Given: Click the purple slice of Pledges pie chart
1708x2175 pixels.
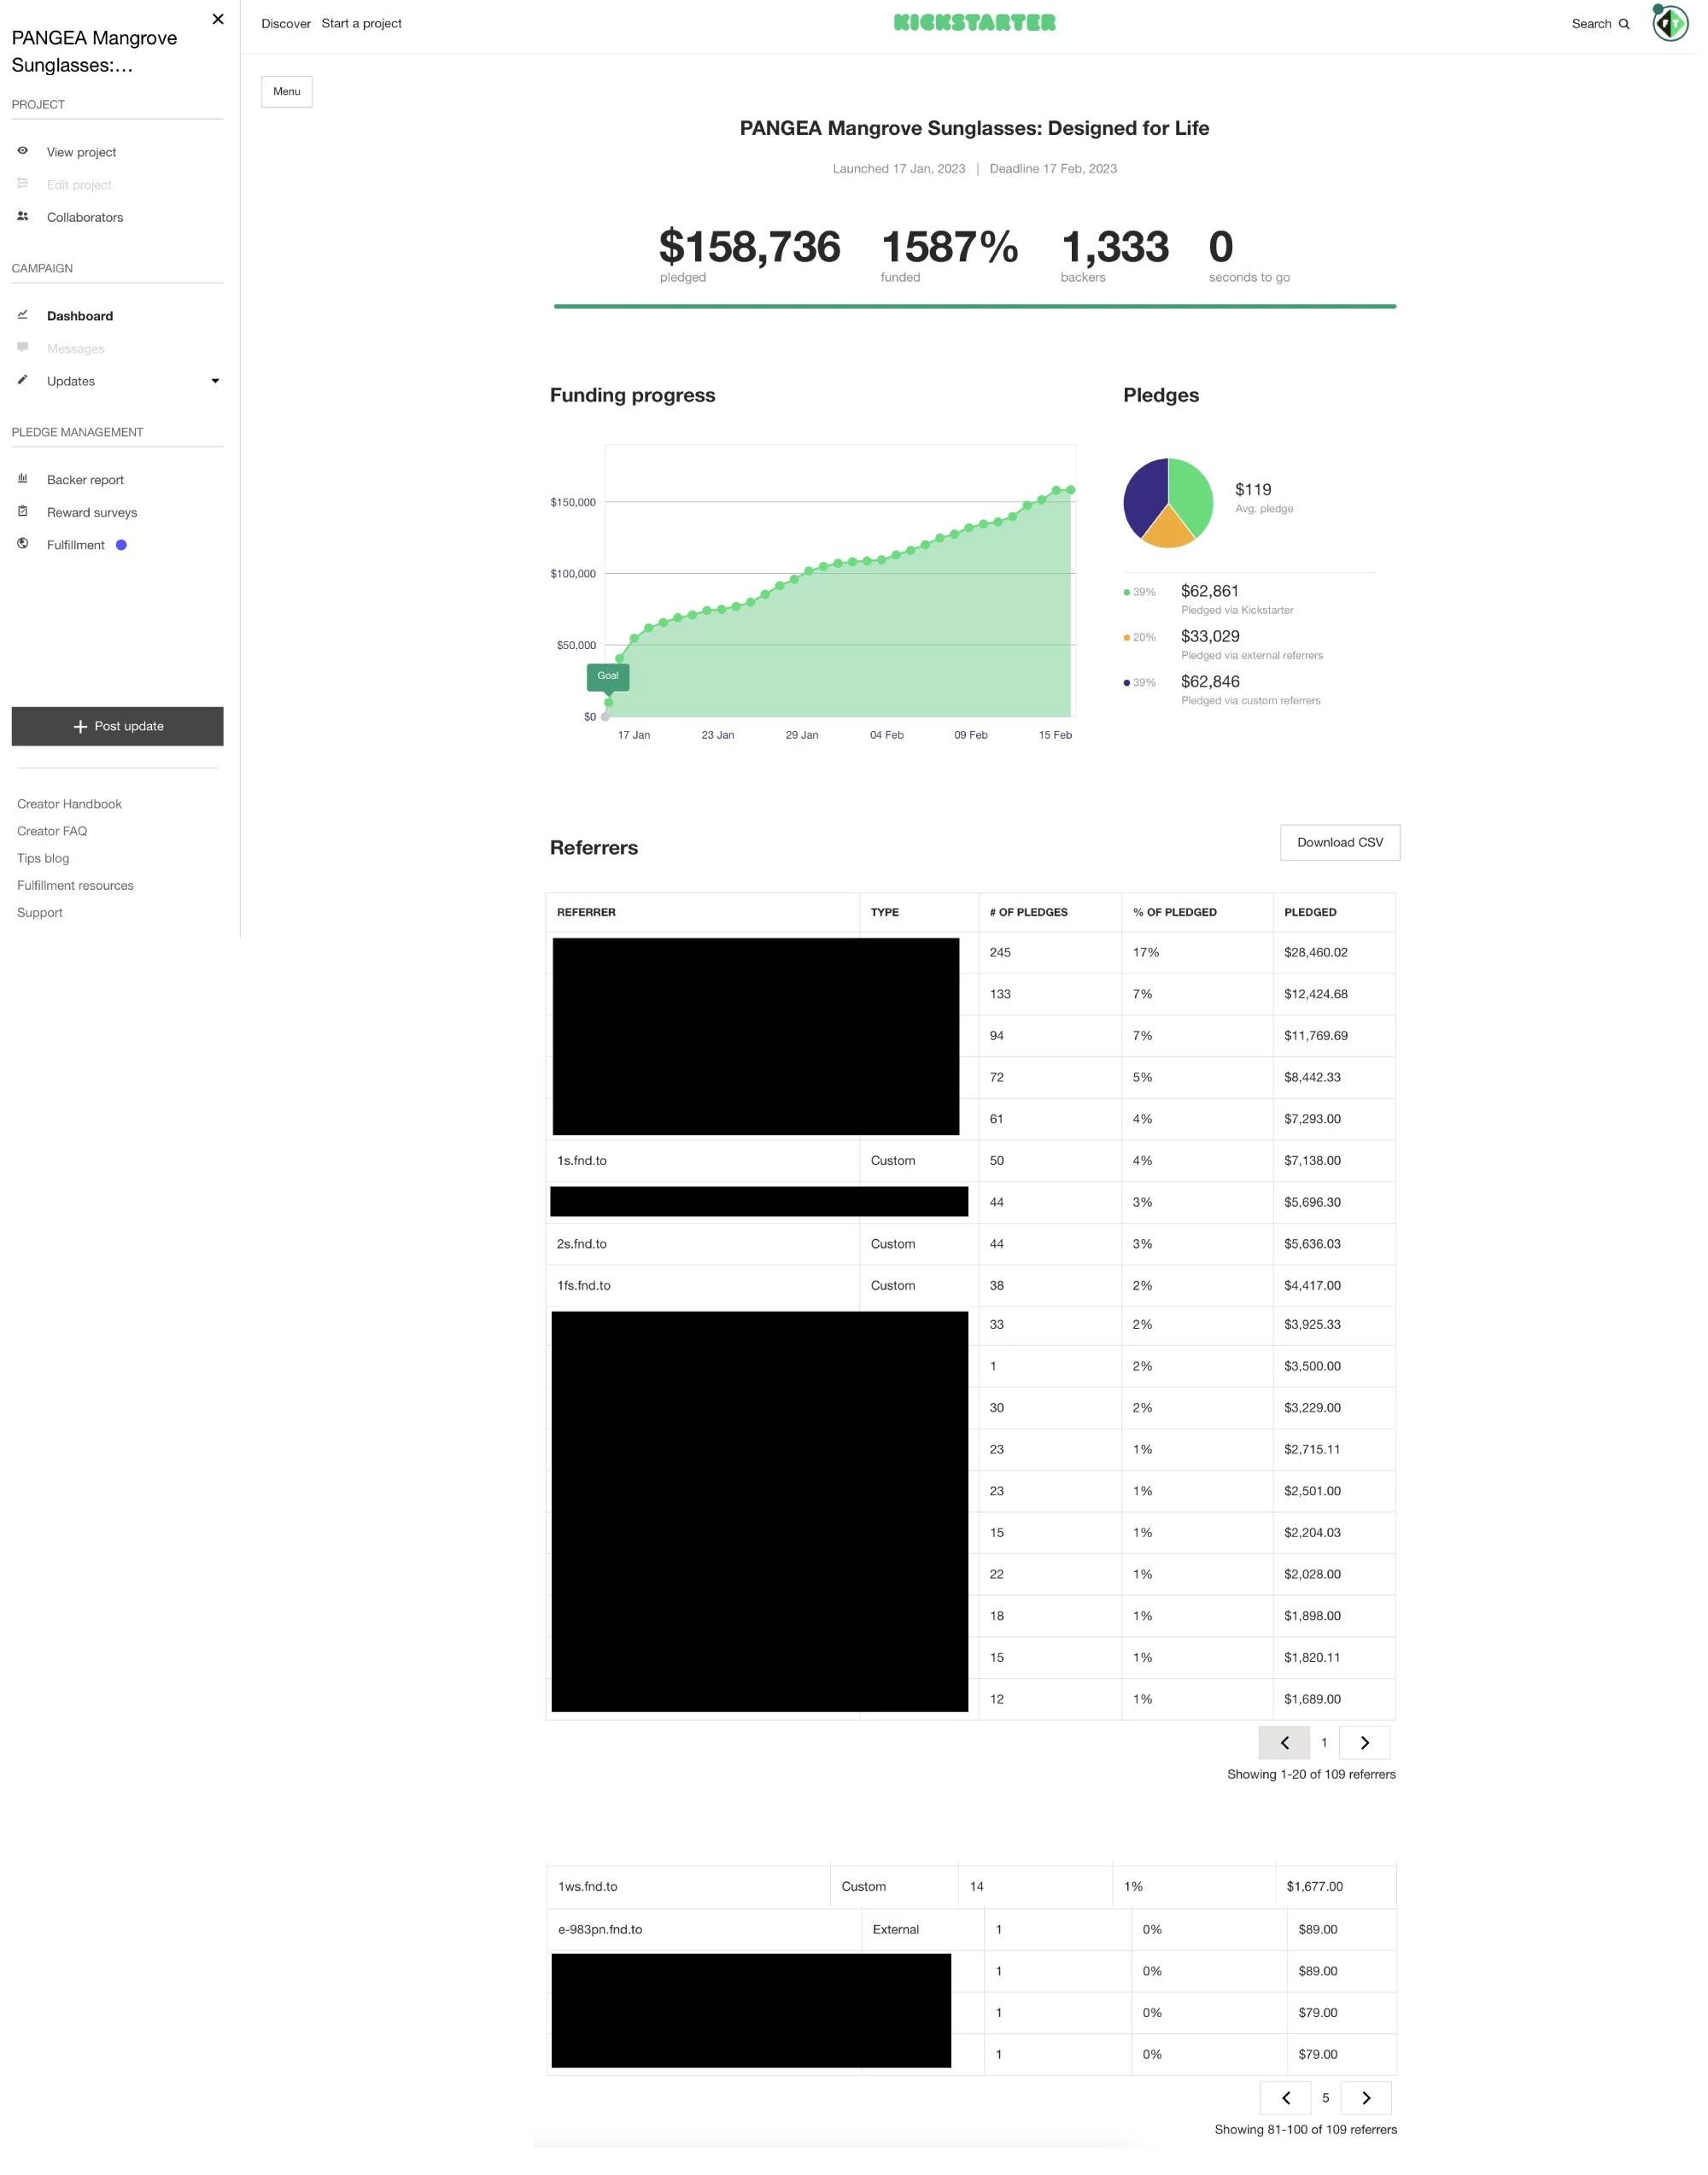Looking at the screenshot, I should coord(1144,495).
